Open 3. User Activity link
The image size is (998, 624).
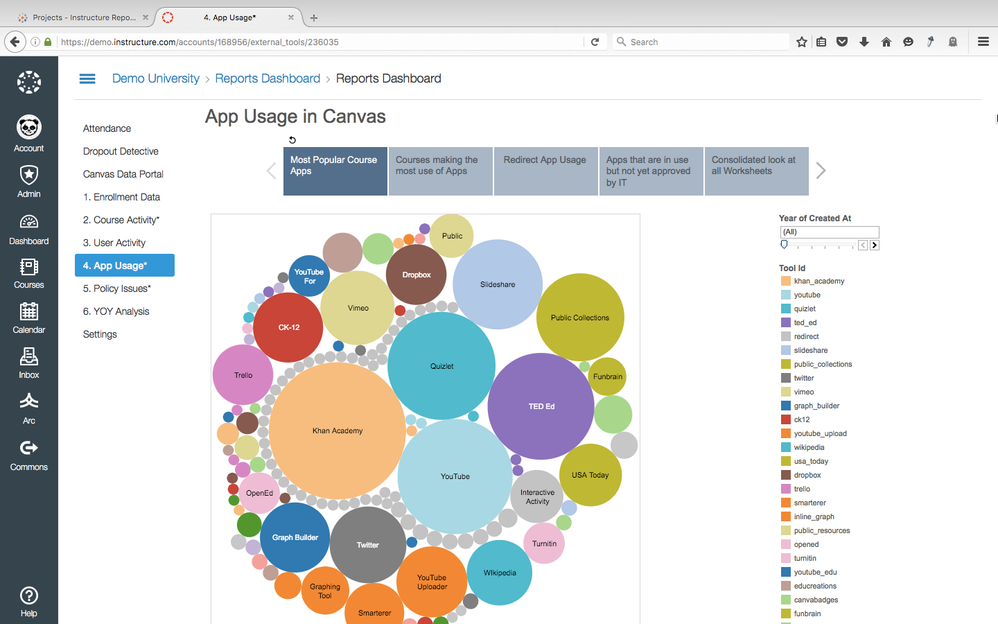coord(114,243)
